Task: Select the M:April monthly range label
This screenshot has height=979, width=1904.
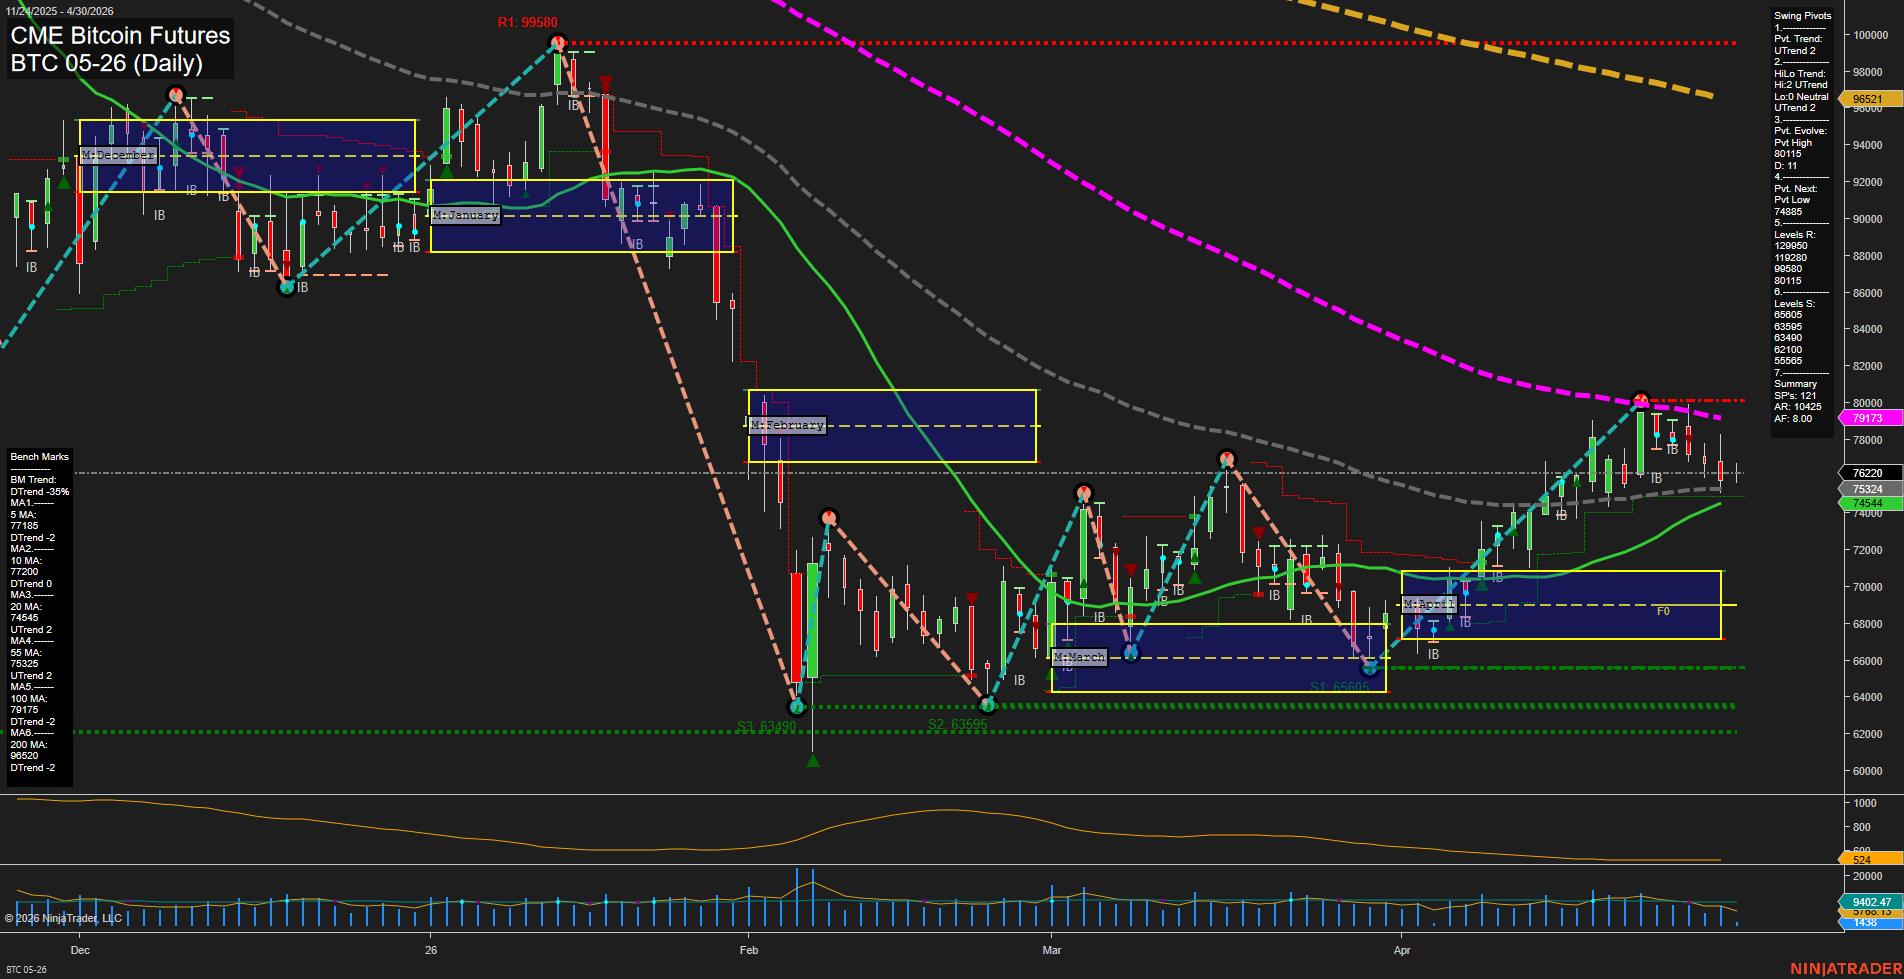Action: coord(1430,604)
